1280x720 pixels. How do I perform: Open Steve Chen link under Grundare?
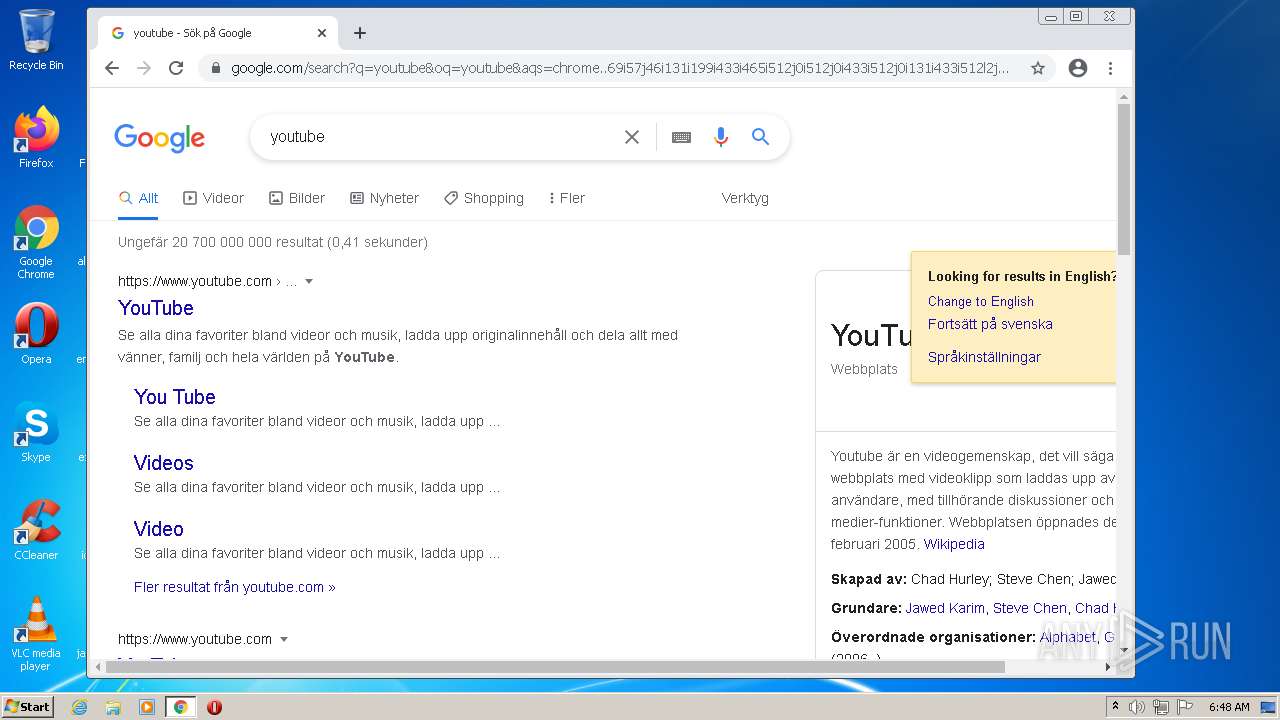pos(1030,608)
